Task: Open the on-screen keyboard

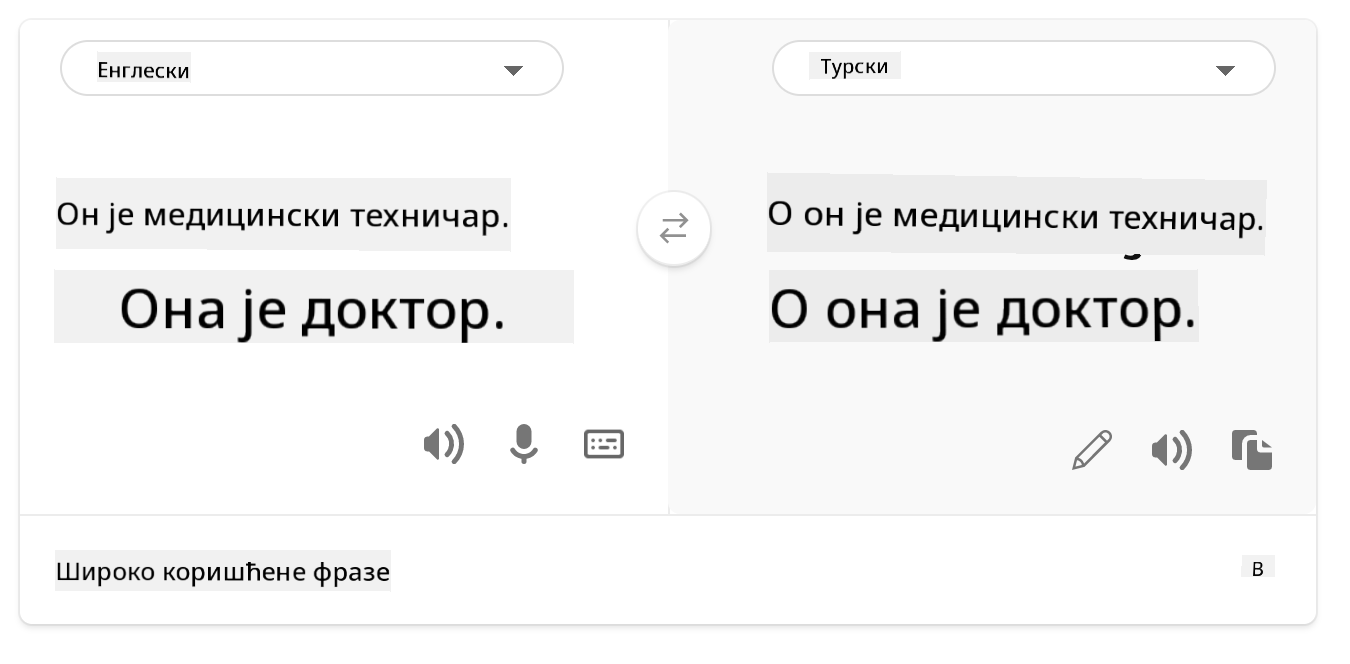Action: coord(604,444)
